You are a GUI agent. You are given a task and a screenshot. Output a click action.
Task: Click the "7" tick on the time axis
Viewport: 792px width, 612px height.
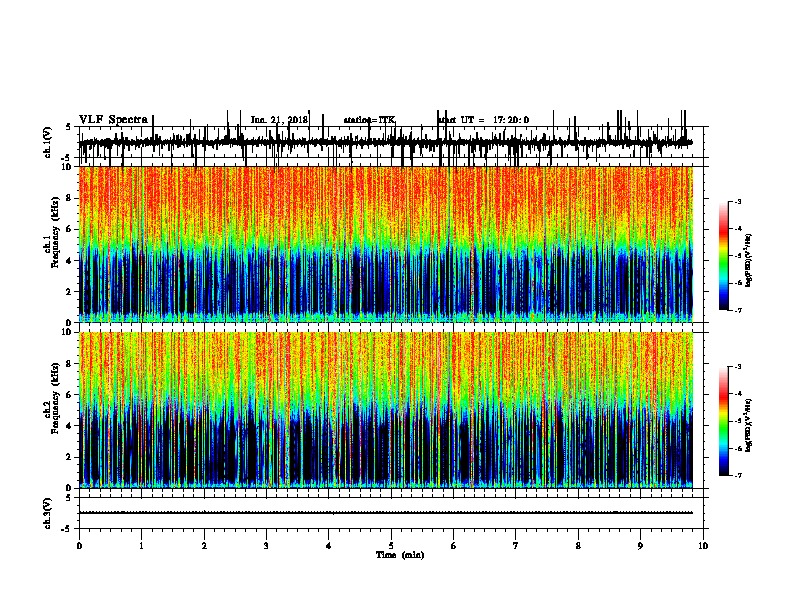click(x=516, y=546)
